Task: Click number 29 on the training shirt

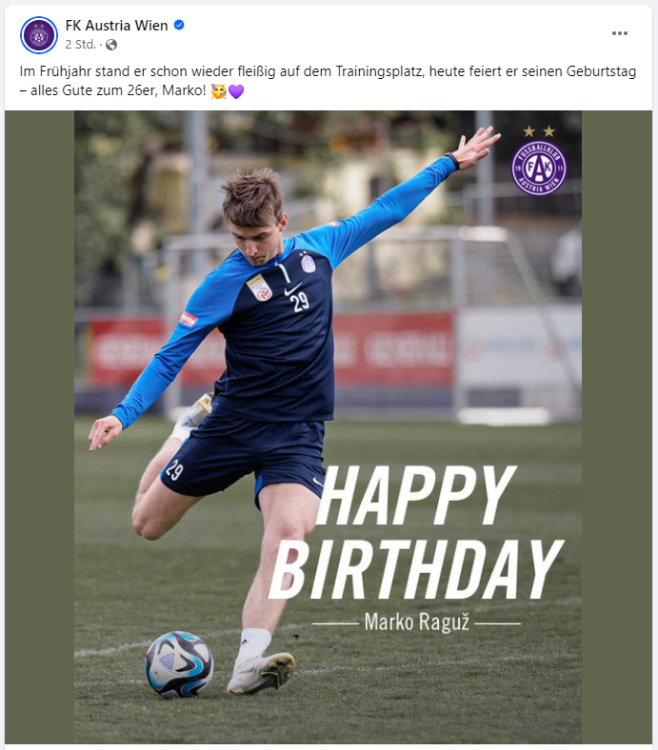Action: point(301,301)
